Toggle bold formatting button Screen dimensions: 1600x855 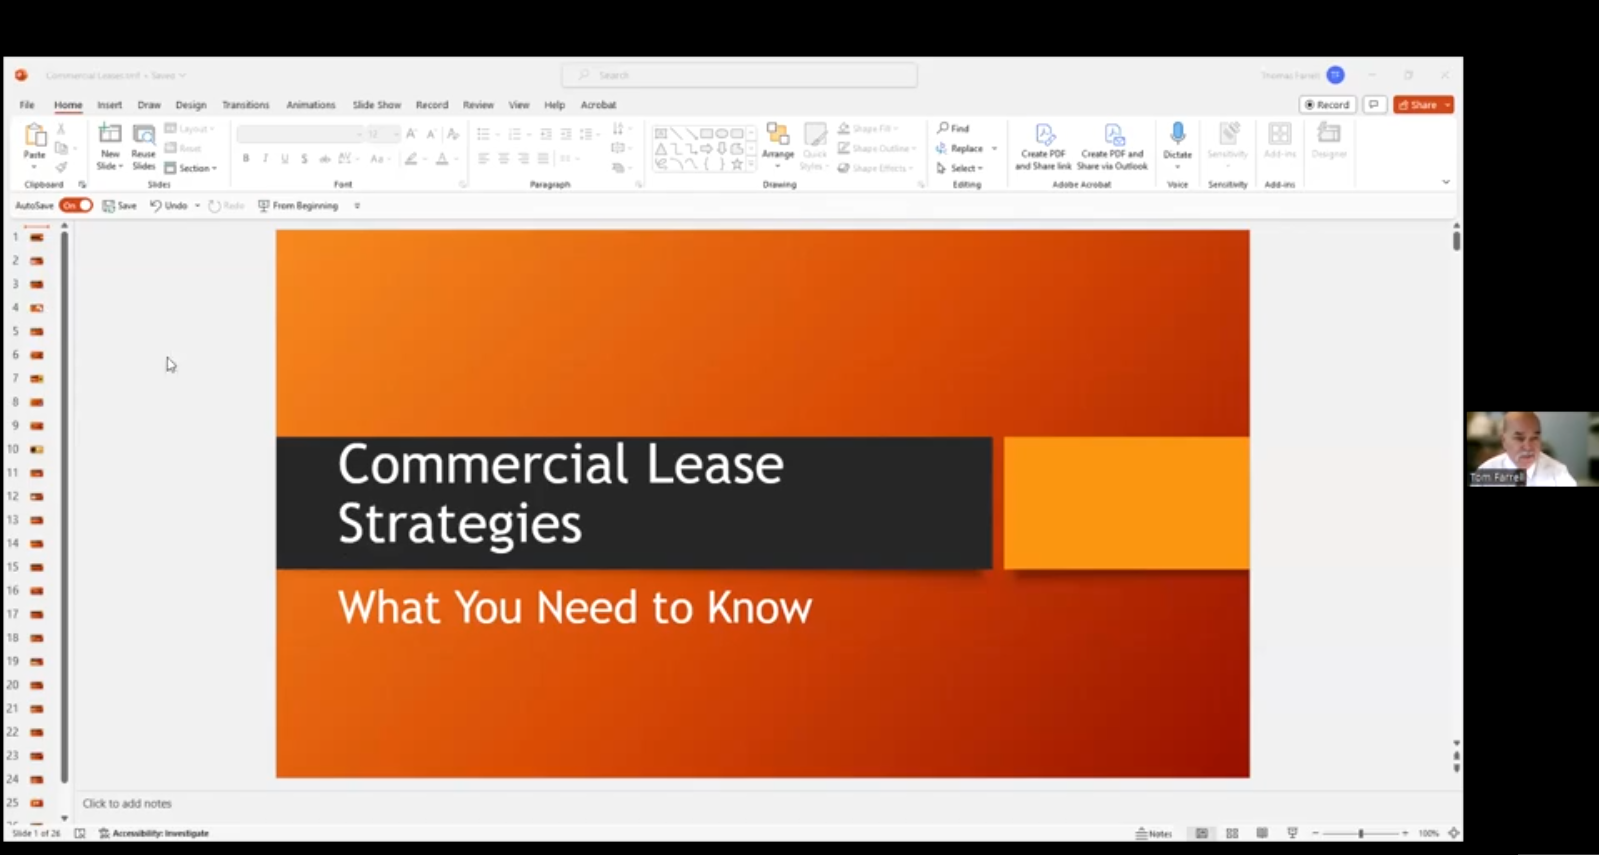(246, 159)
